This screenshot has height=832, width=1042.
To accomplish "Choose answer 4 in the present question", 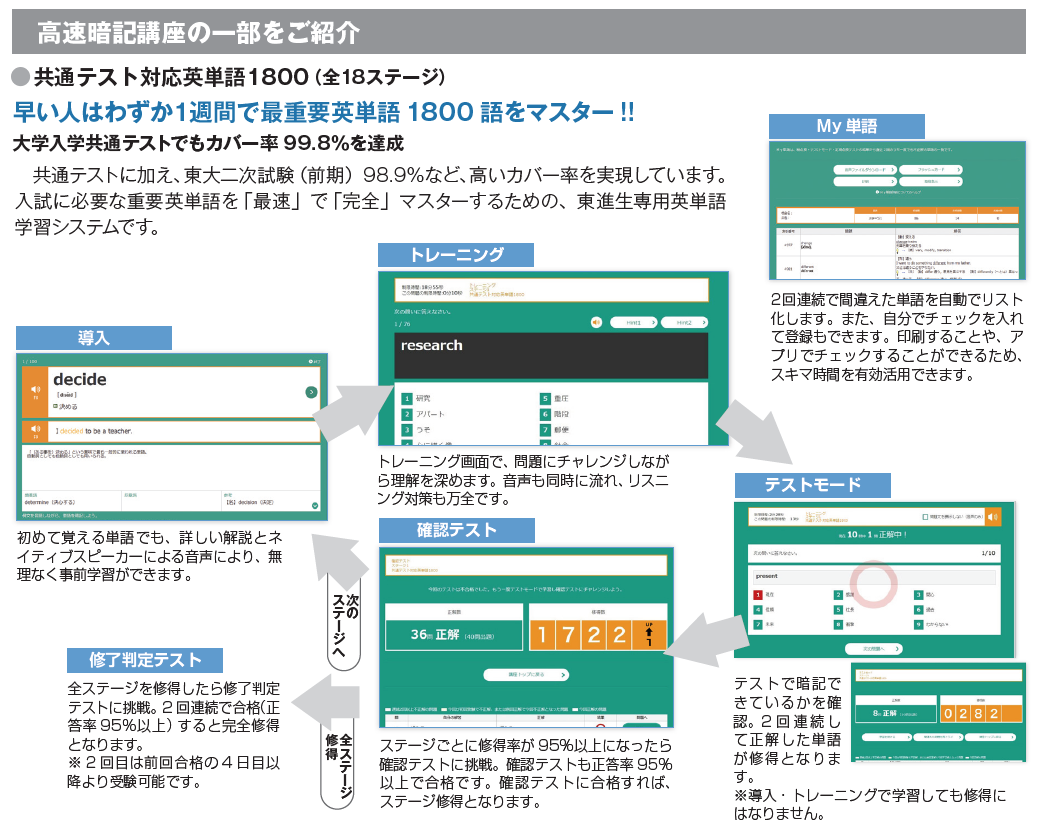I will coord(764,609).
